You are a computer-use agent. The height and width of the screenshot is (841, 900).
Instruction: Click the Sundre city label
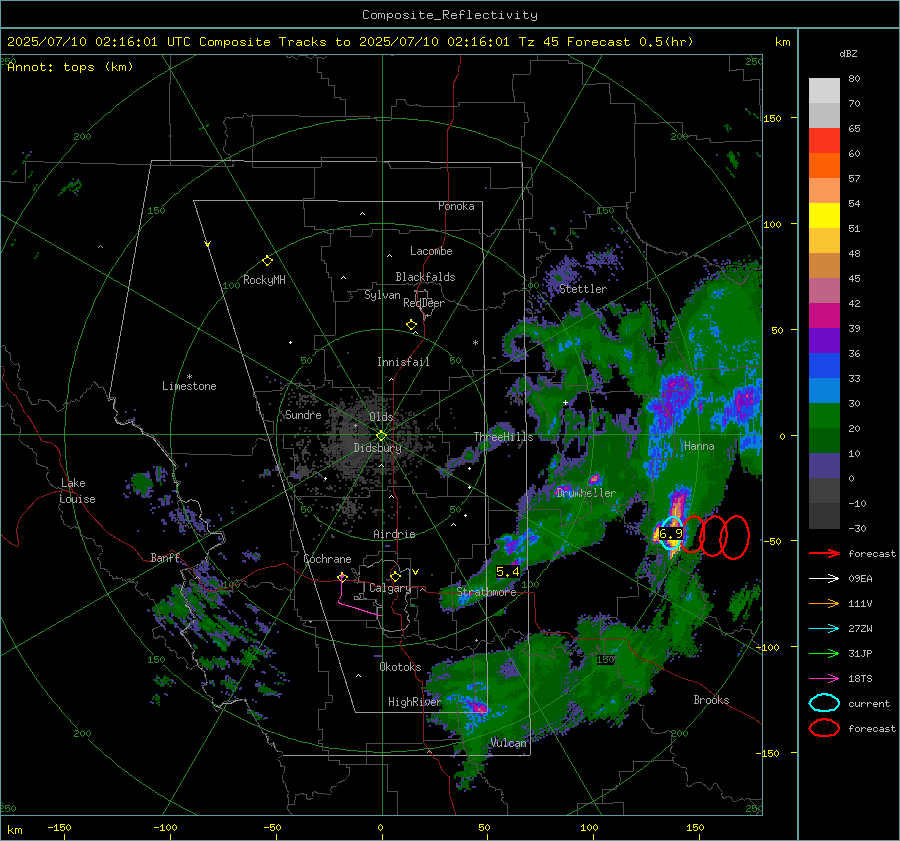[x=303, y=415]
